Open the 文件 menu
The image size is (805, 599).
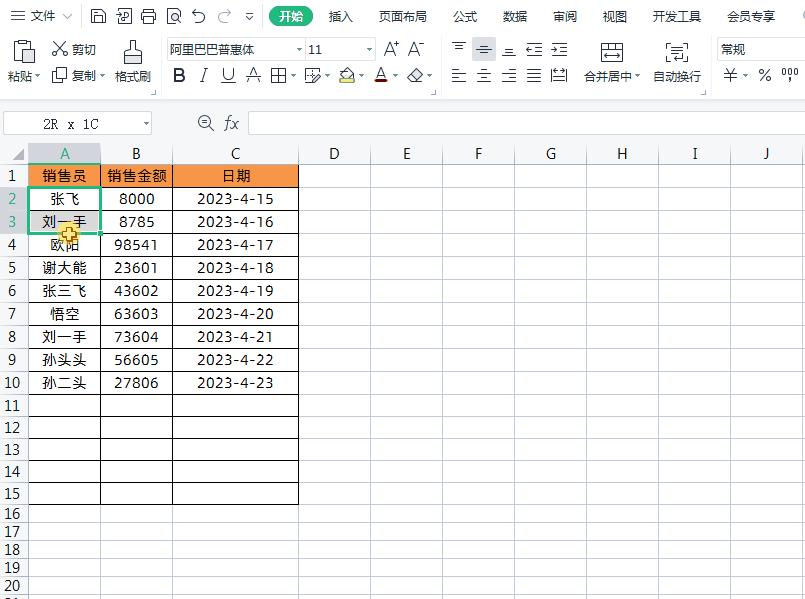(38, 16)
